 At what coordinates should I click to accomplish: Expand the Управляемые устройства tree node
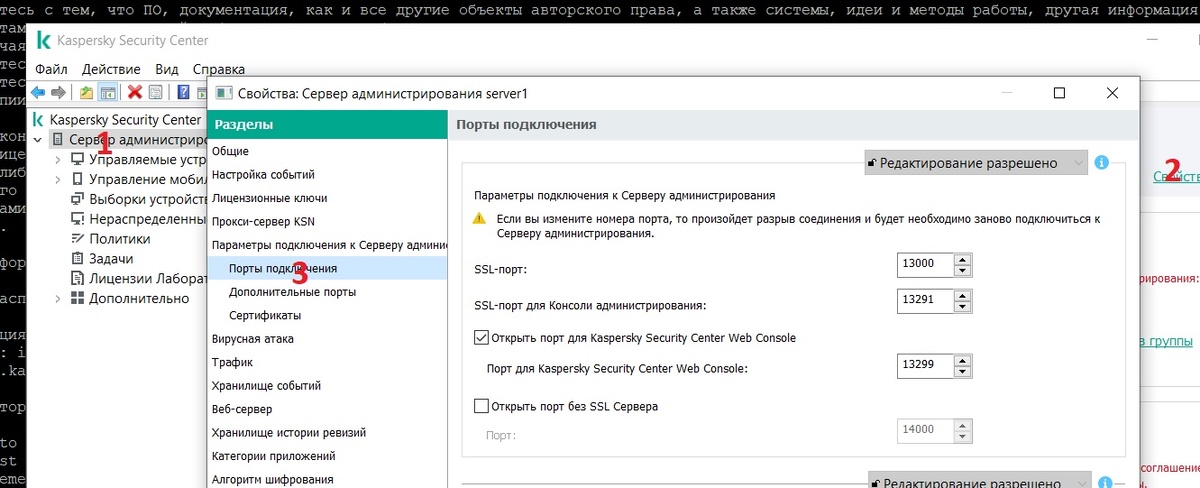pos(57,159)
